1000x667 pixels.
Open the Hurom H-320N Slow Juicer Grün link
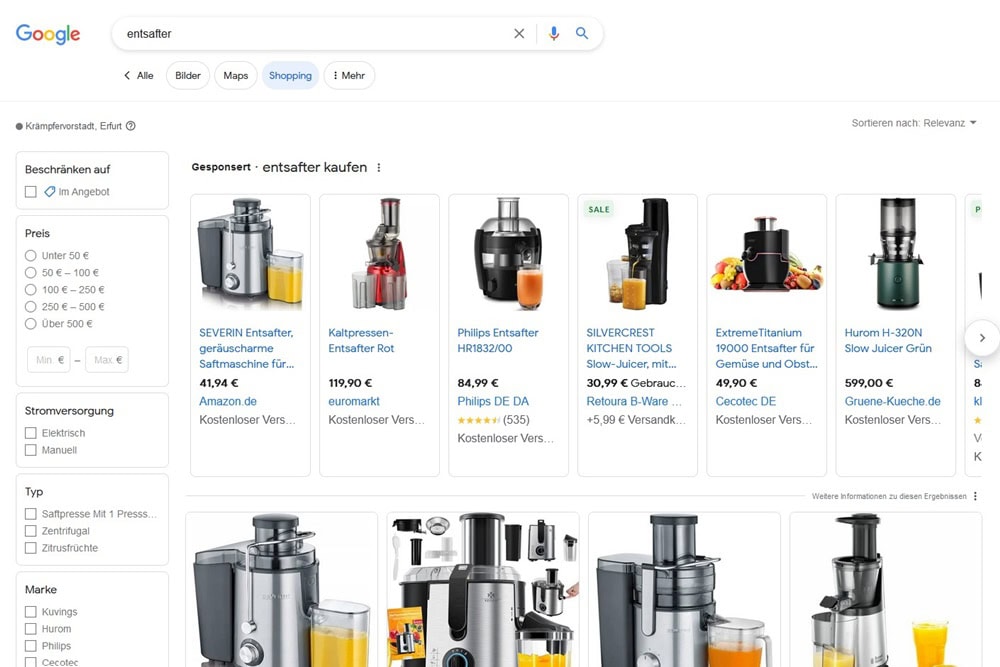pos(888,341)
